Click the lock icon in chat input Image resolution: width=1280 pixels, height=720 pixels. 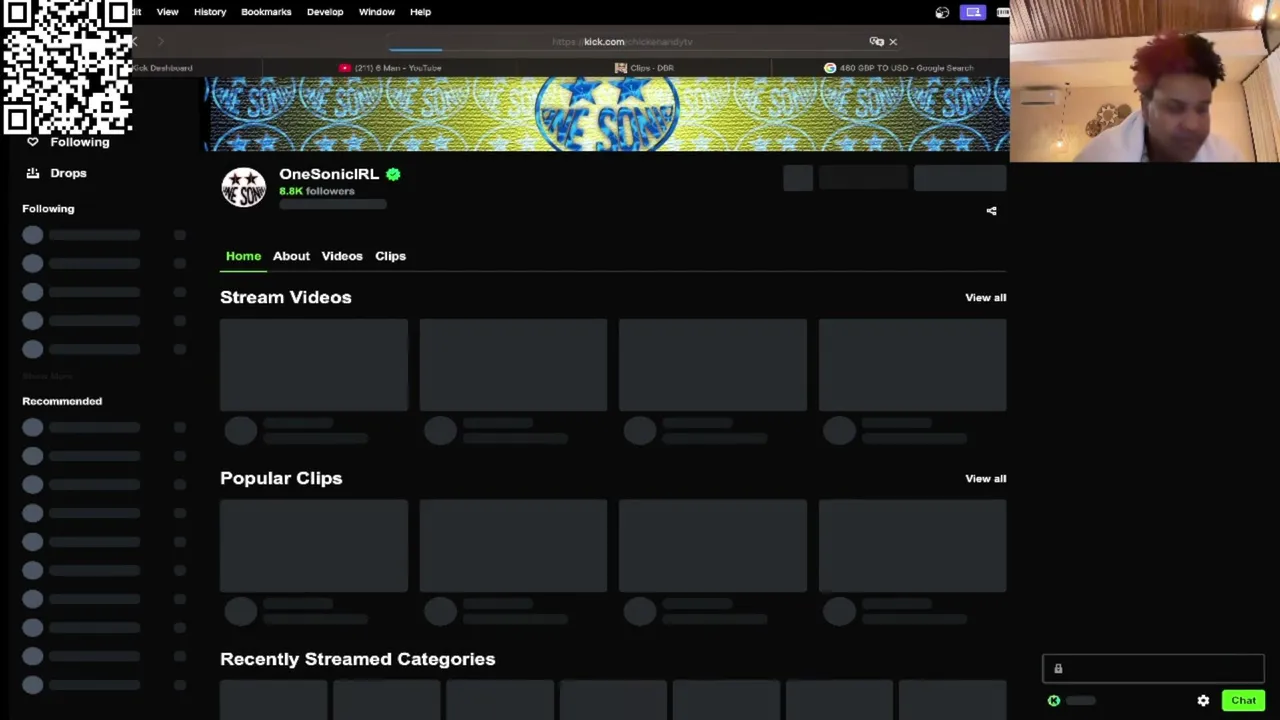[x=1058, y=669]
